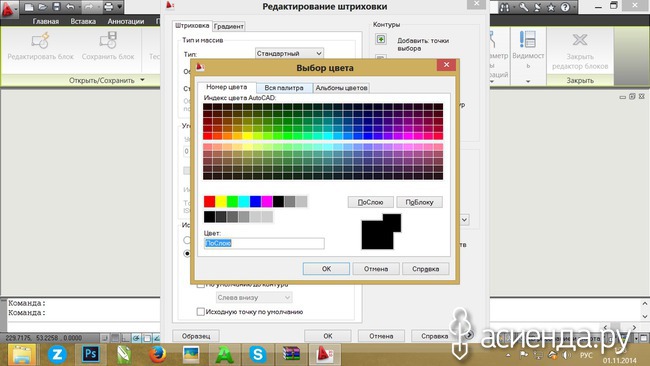Click the Save icon in quick access toolbar
The image size is (650, 366).
[56, 7]
